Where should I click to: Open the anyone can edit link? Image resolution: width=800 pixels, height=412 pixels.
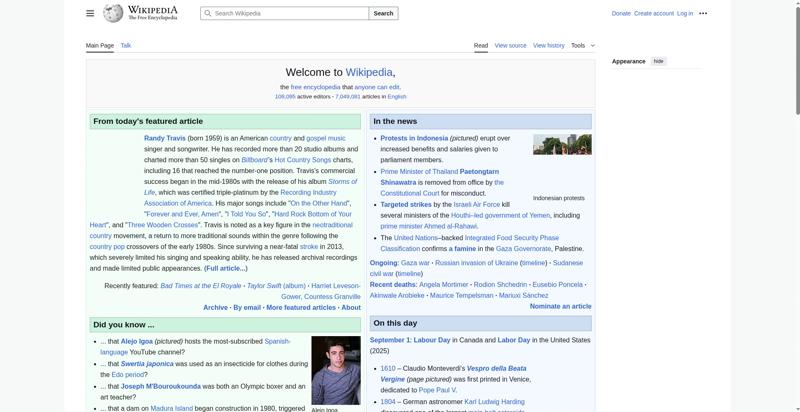pos(377,87)
